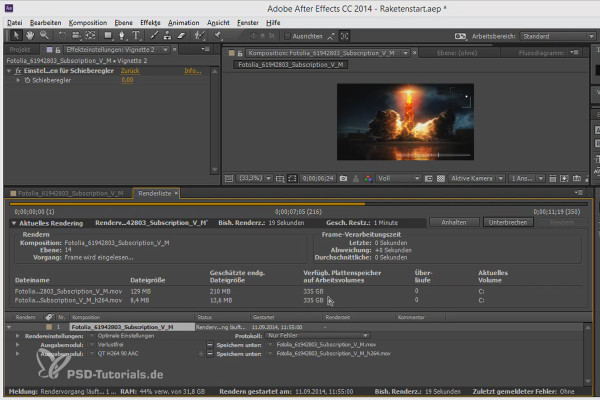The image size is (600, 400).
Task: Expand the Schieberegler property
Action: pos(18,80)
